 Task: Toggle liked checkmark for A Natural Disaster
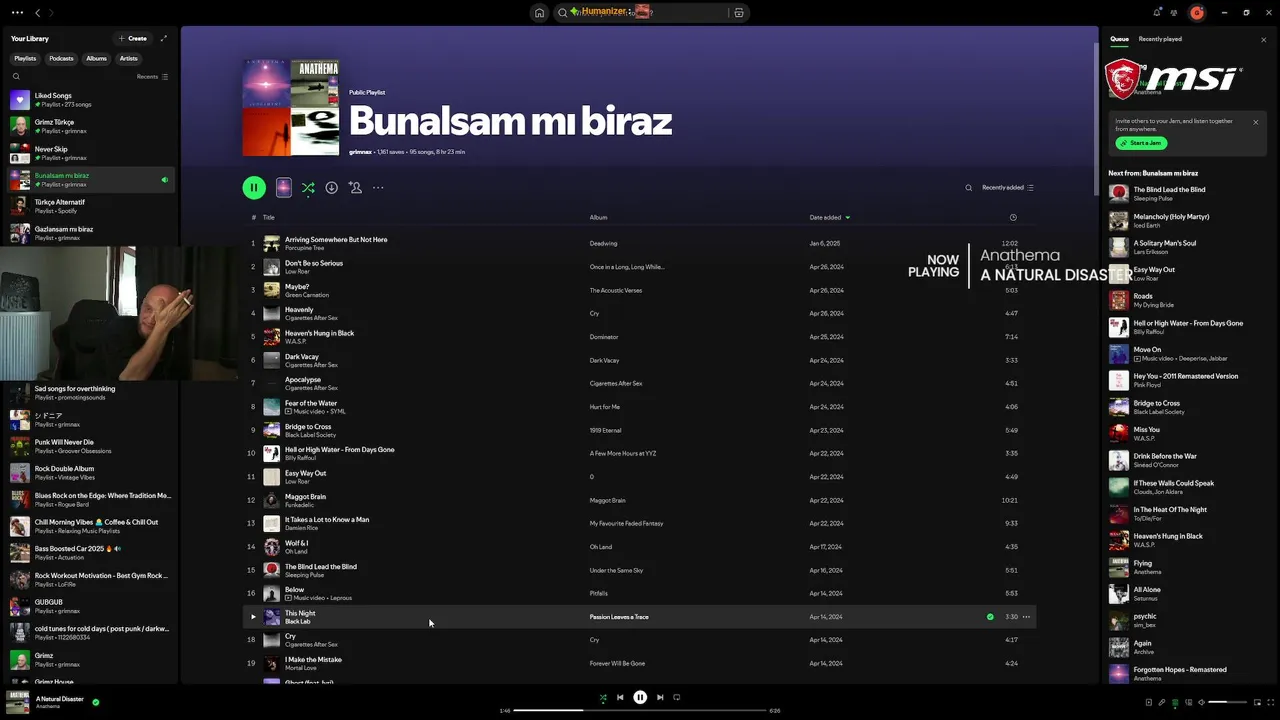tap(96, 702)
